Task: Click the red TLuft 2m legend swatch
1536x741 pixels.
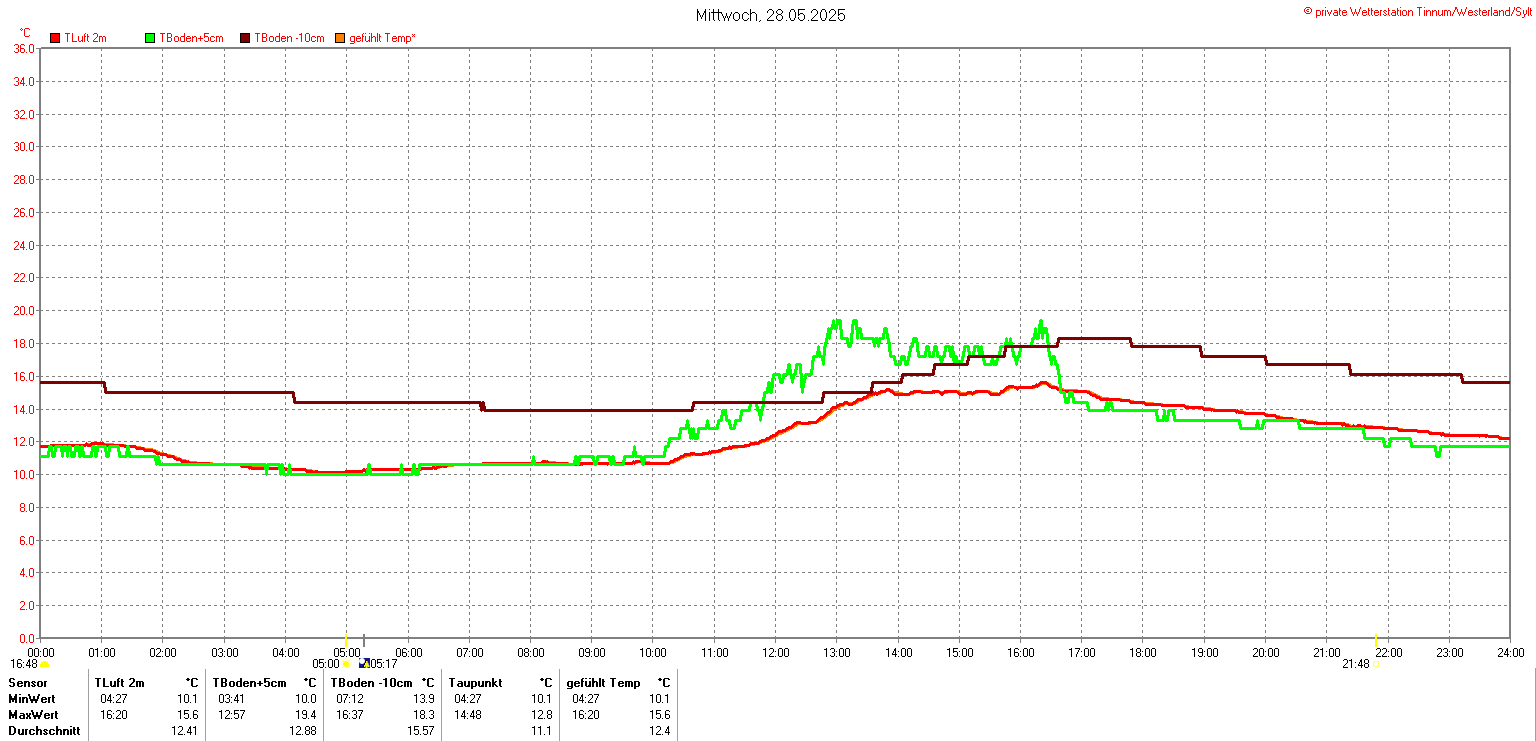Action: (56, 39)
